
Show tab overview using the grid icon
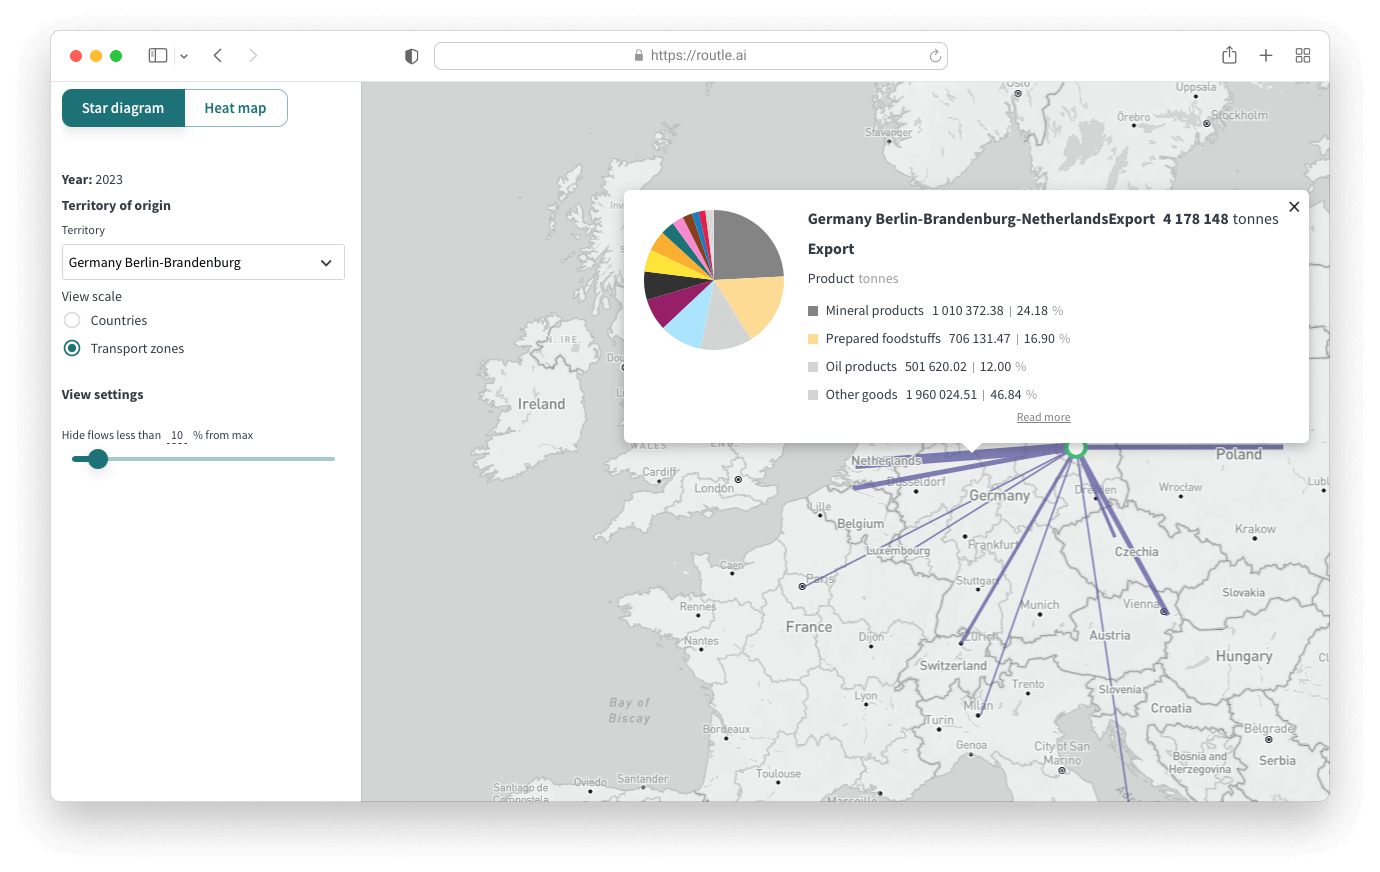[1302, 55]
